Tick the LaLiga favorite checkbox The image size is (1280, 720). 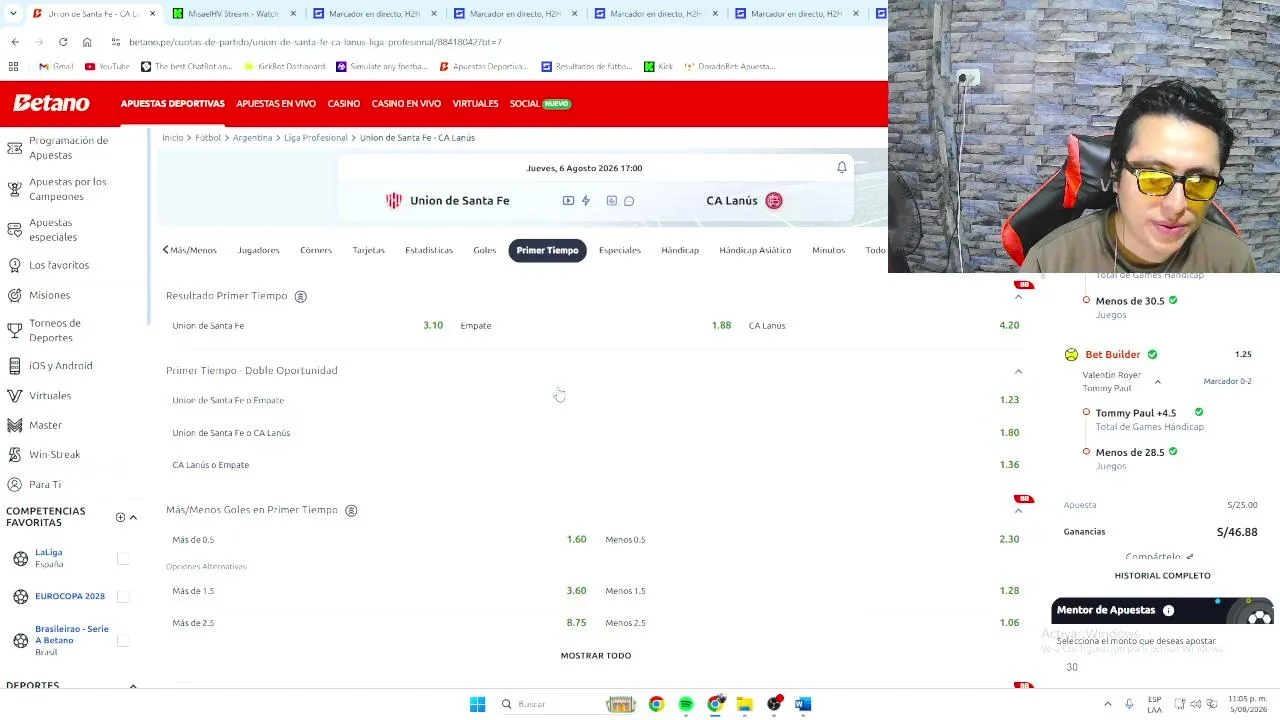click(x=123, y=558)
